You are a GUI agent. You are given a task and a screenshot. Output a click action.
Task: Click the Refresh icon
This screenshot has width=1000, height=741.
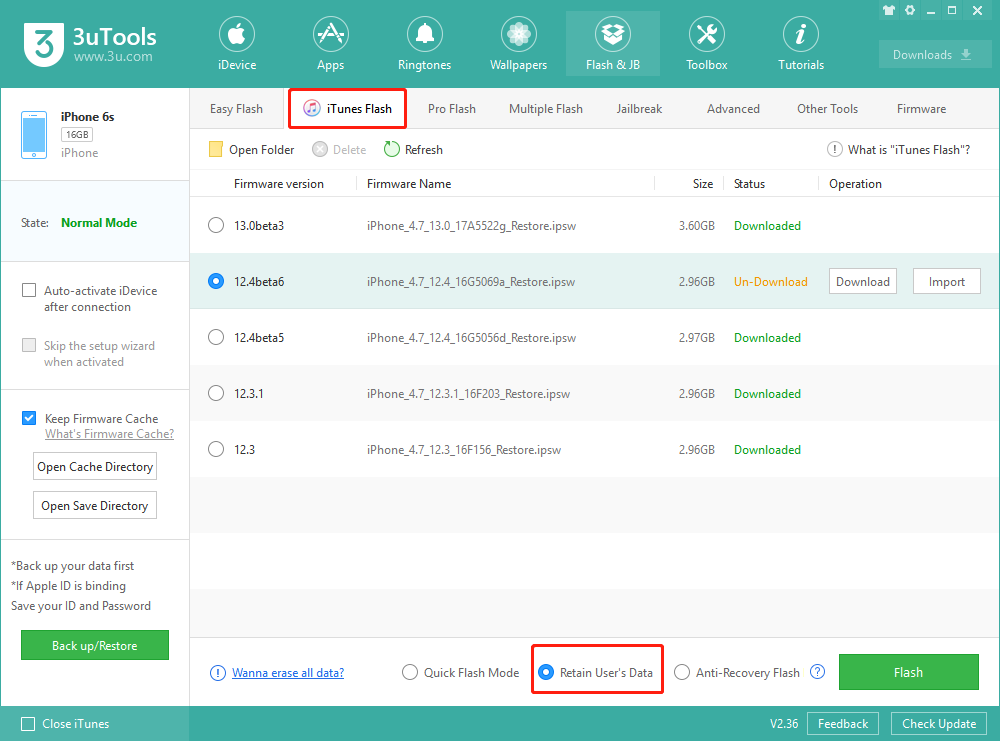[392, 149]
